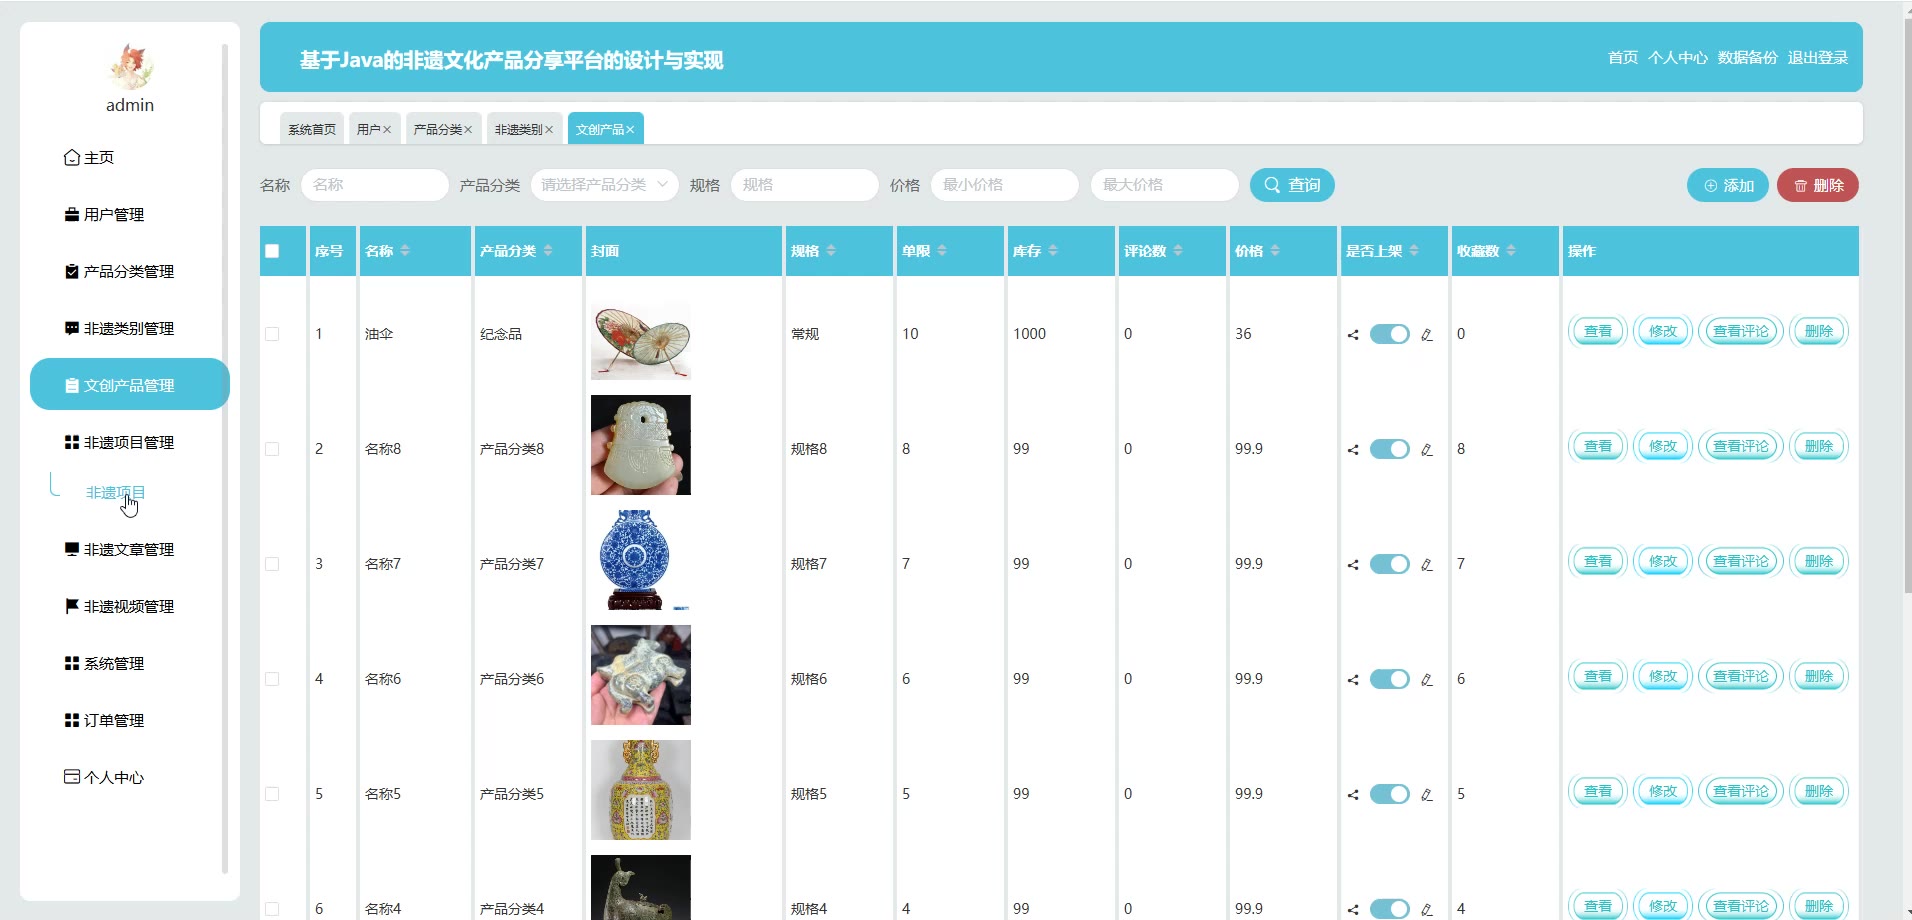Expand 产品分类管理 in the sidebar
The image size is (1912, 920).
click(x=130, y=272)
